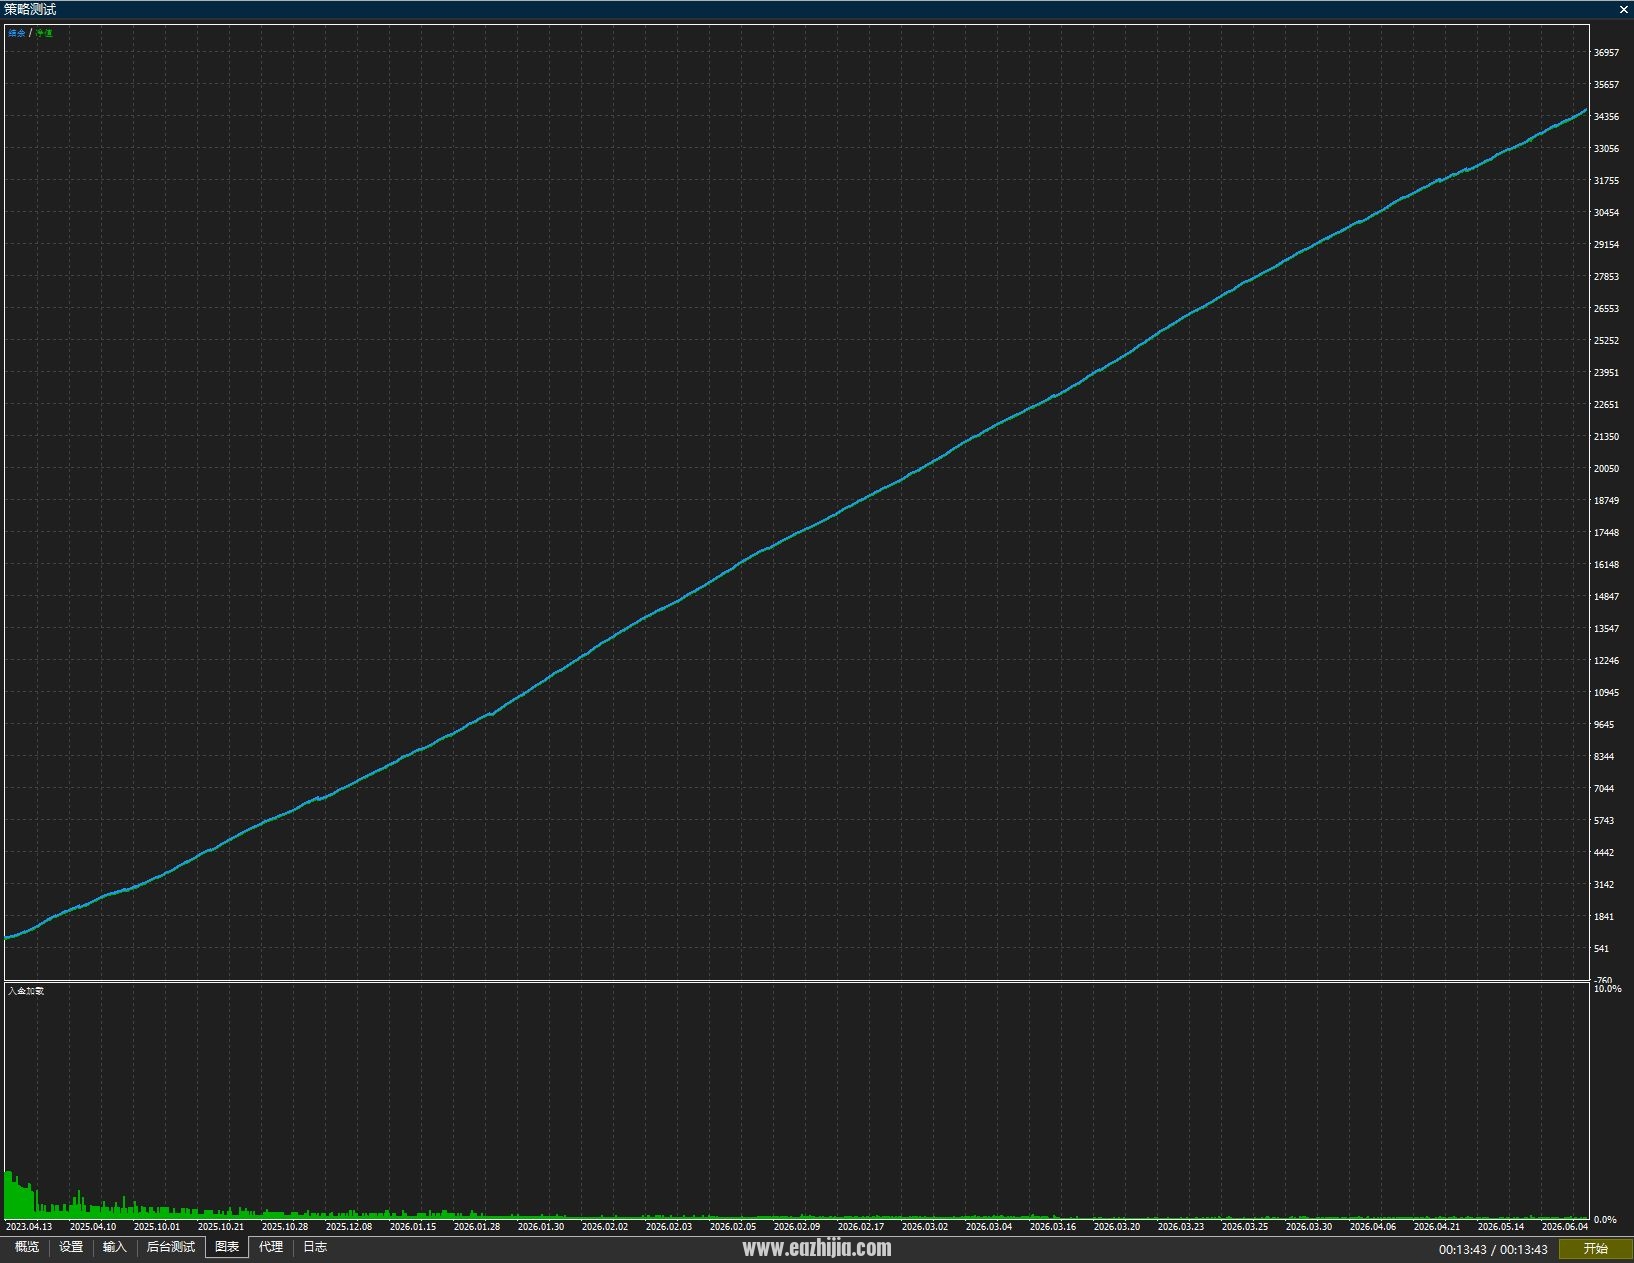This screenshot has height=1263, width=1634.
Task: Switch to the 后台测试 tab
Action: coord(171,1247)
